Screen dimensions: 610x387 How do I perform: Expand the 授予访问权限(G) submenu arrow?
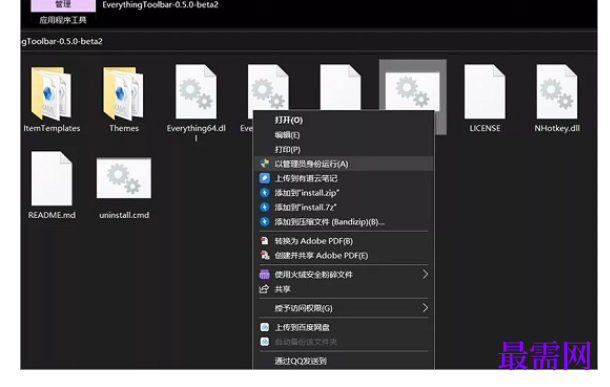[425, 308]
